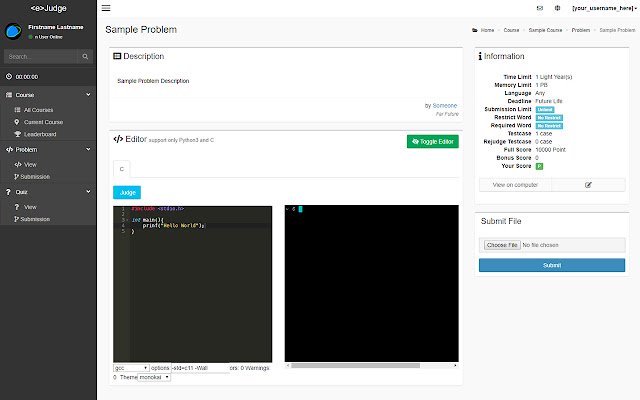Click the e-Judge logo
This screenshot has width=640, height=400.
click(x=48, y=8)
